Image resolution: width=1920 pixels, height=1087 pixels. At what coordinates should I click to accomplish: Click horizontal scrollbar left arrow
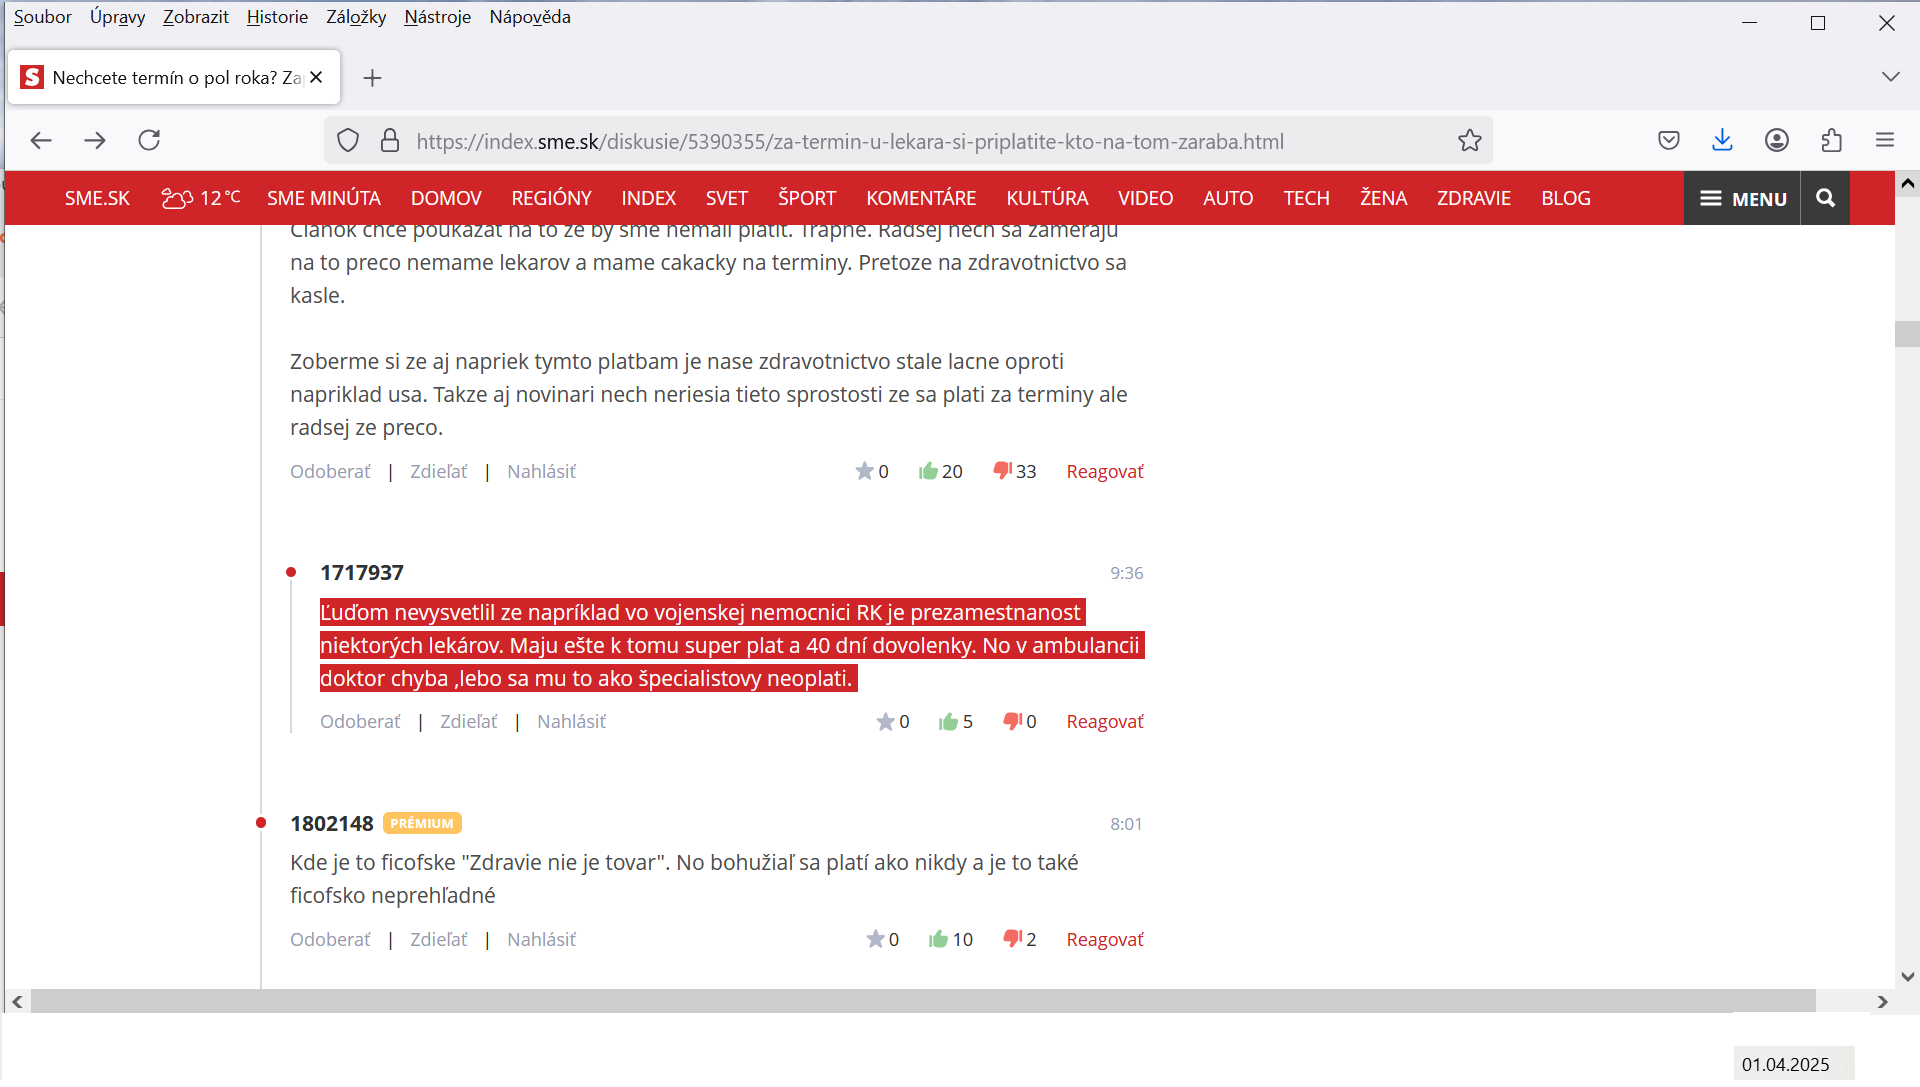pos(17,1002)
